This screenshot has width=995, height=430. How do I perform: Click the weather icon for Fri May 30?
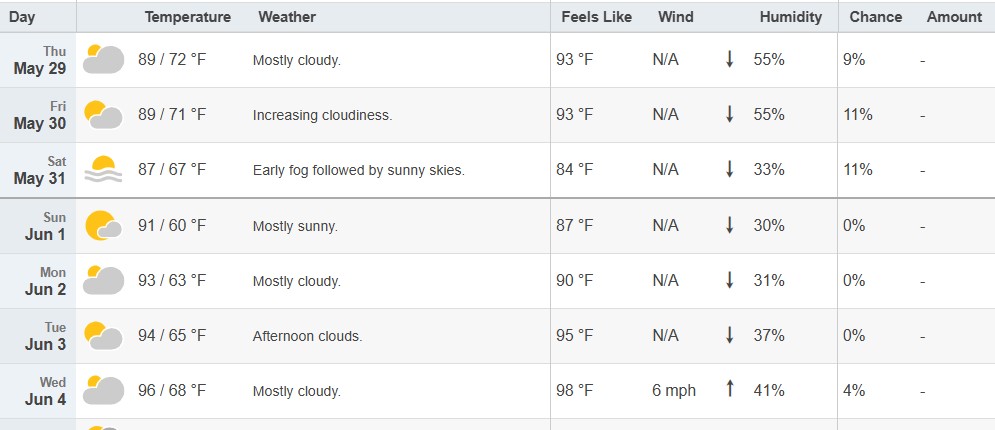pyautogui.click(x=103, y=115)
